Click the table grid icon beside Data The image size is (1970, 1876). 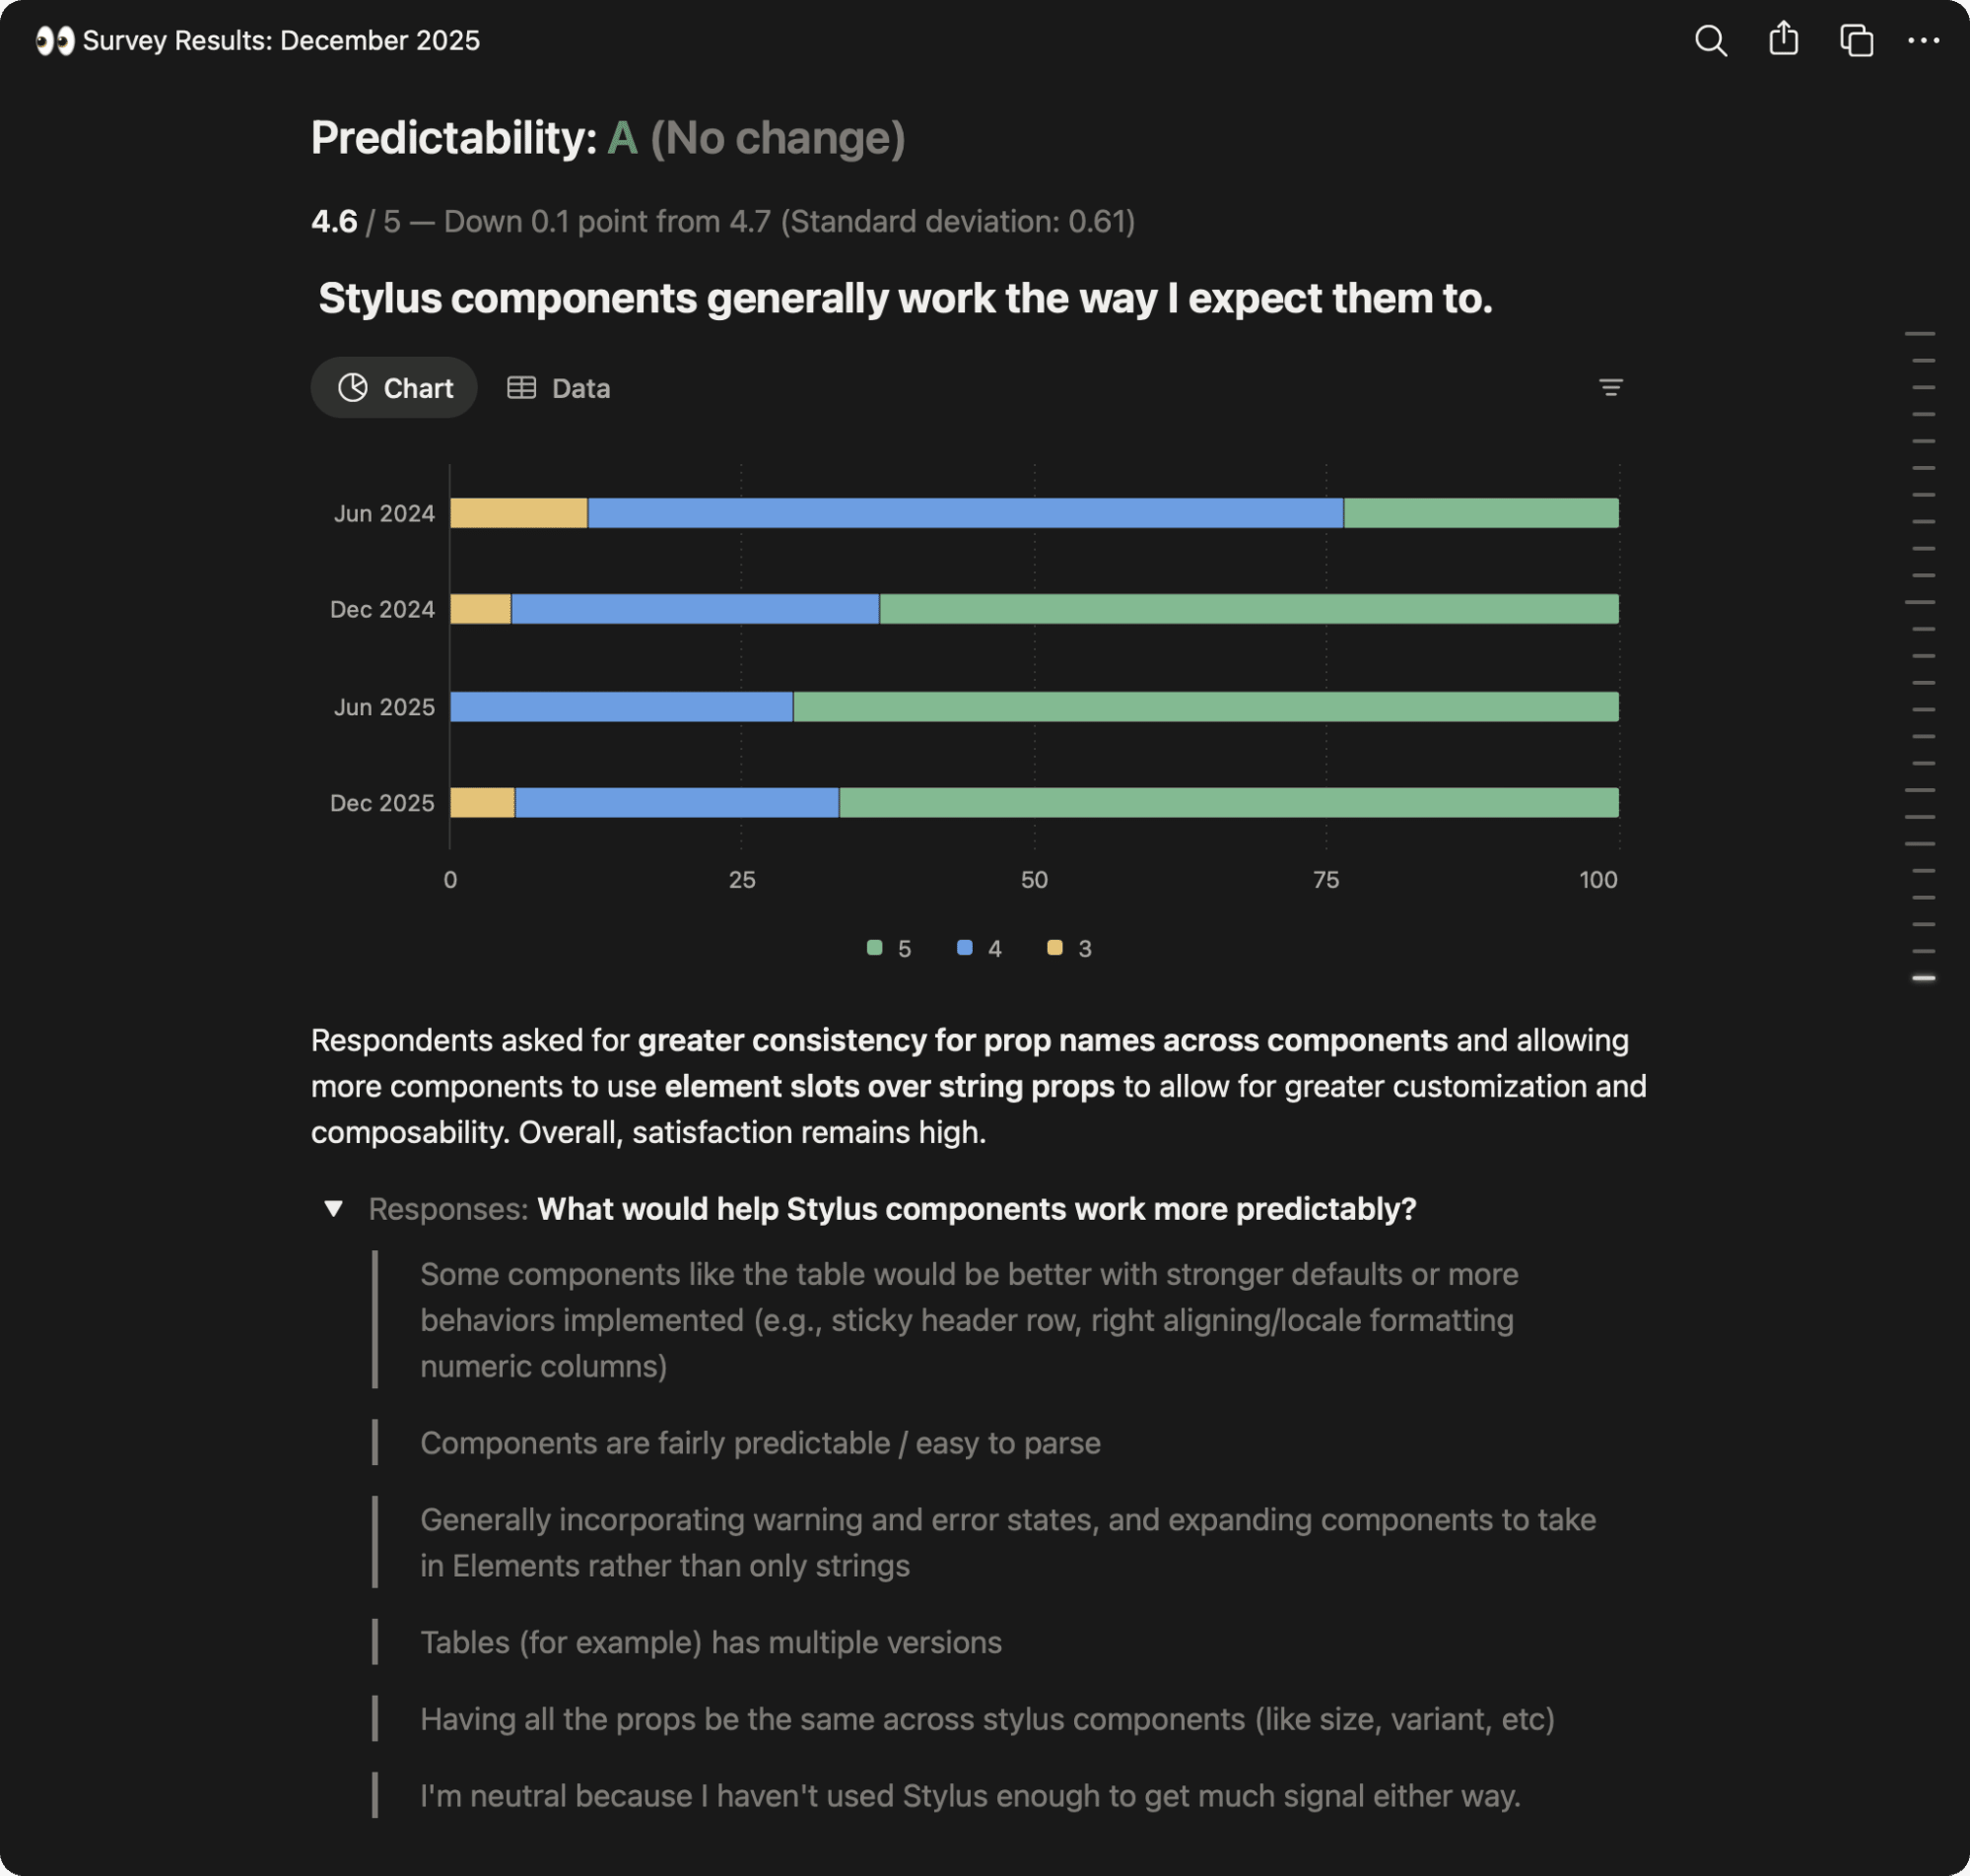pos(521,388)
